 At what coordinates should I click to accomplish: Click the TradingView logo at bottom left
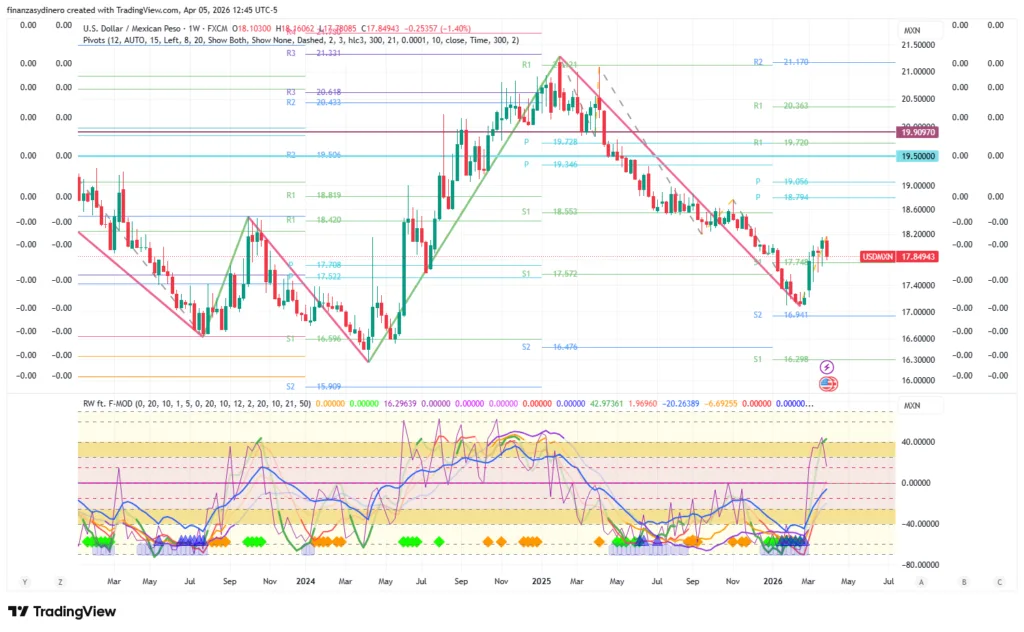click(x=62, y=611)
